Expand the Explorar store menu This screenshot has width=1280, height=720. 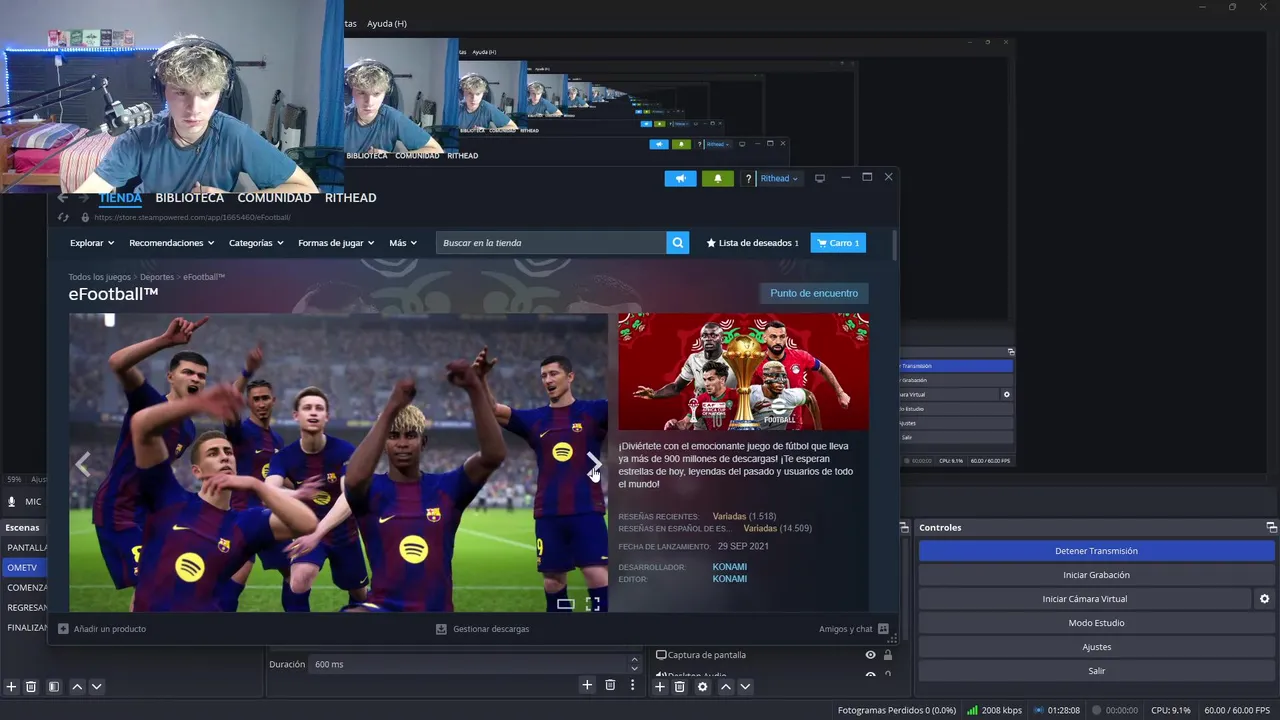[92, 243]
